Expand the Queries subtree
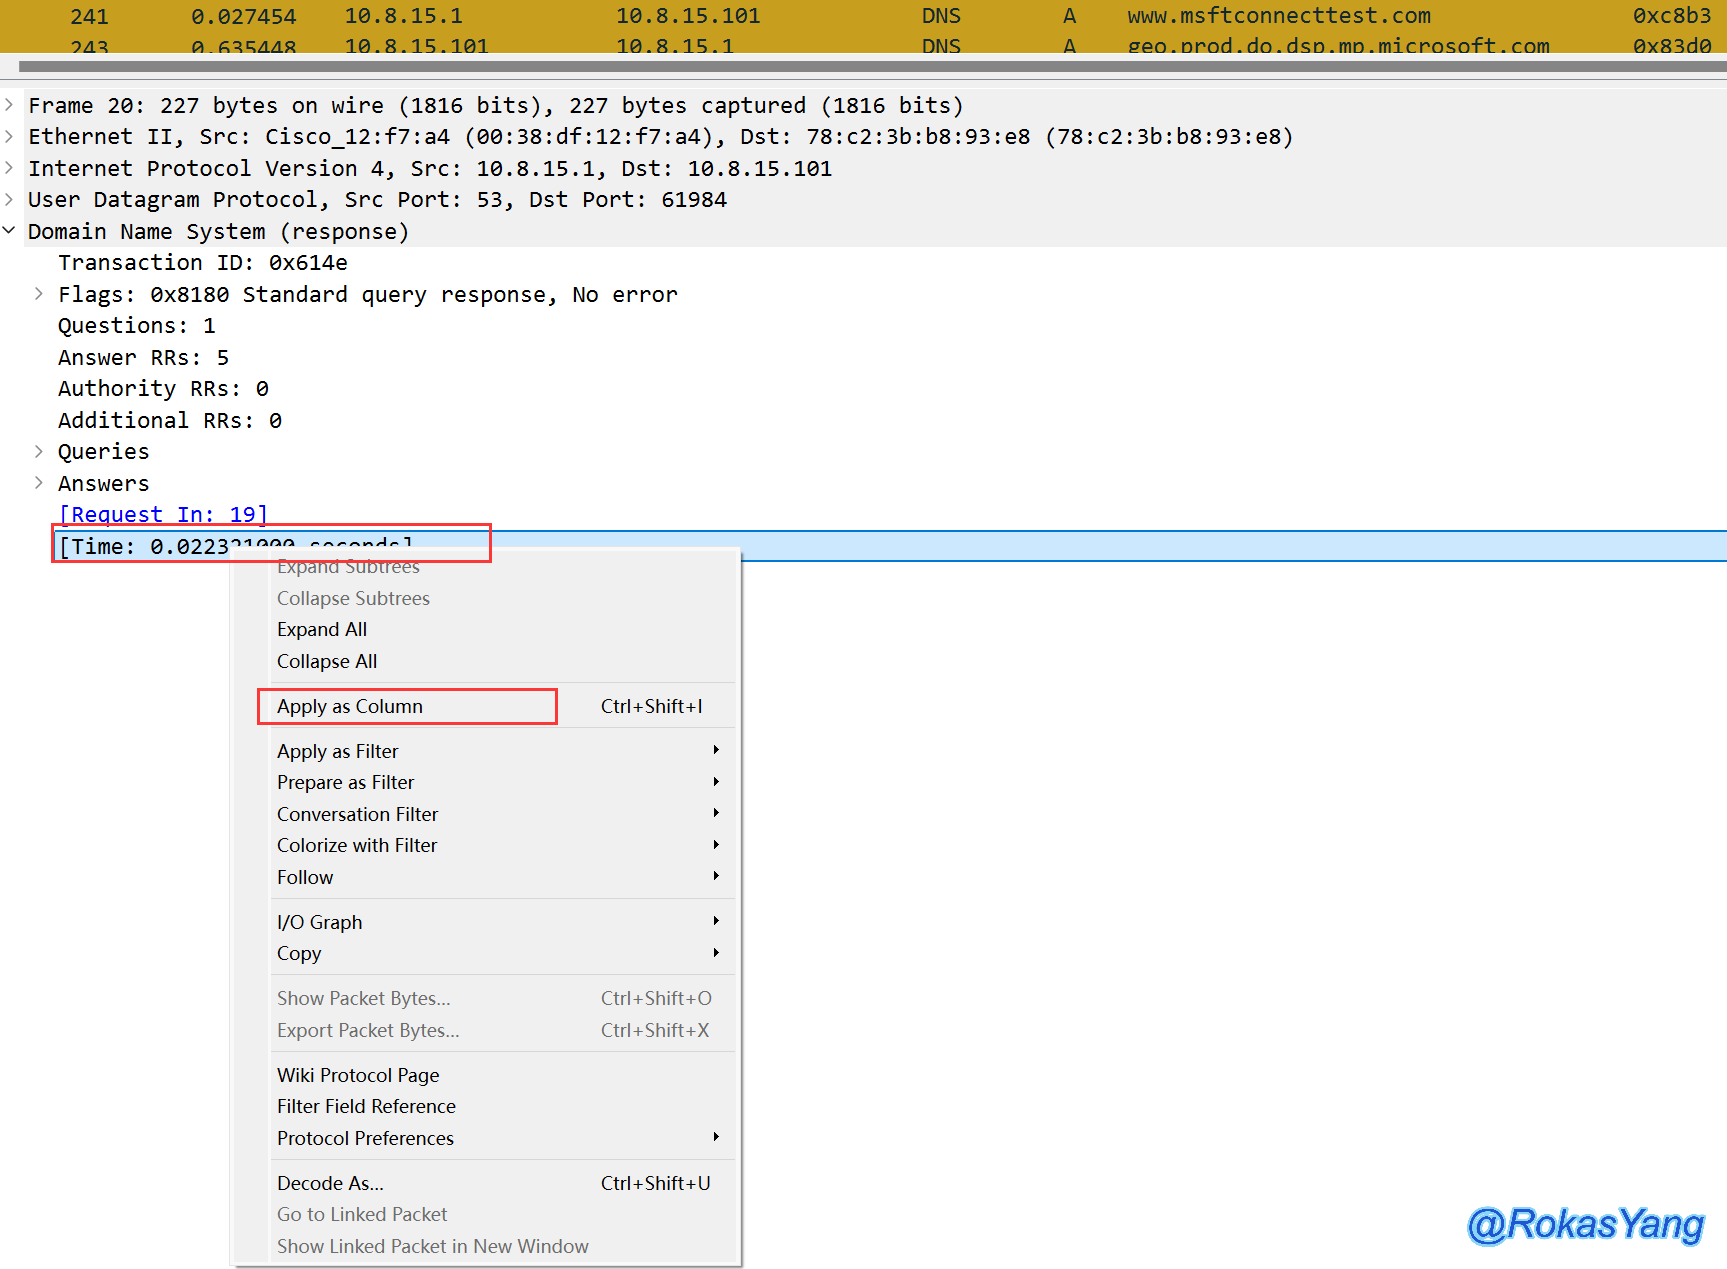Viewport: 1727px width, 1269px height. pyautogui.click(x=39, y=451)
